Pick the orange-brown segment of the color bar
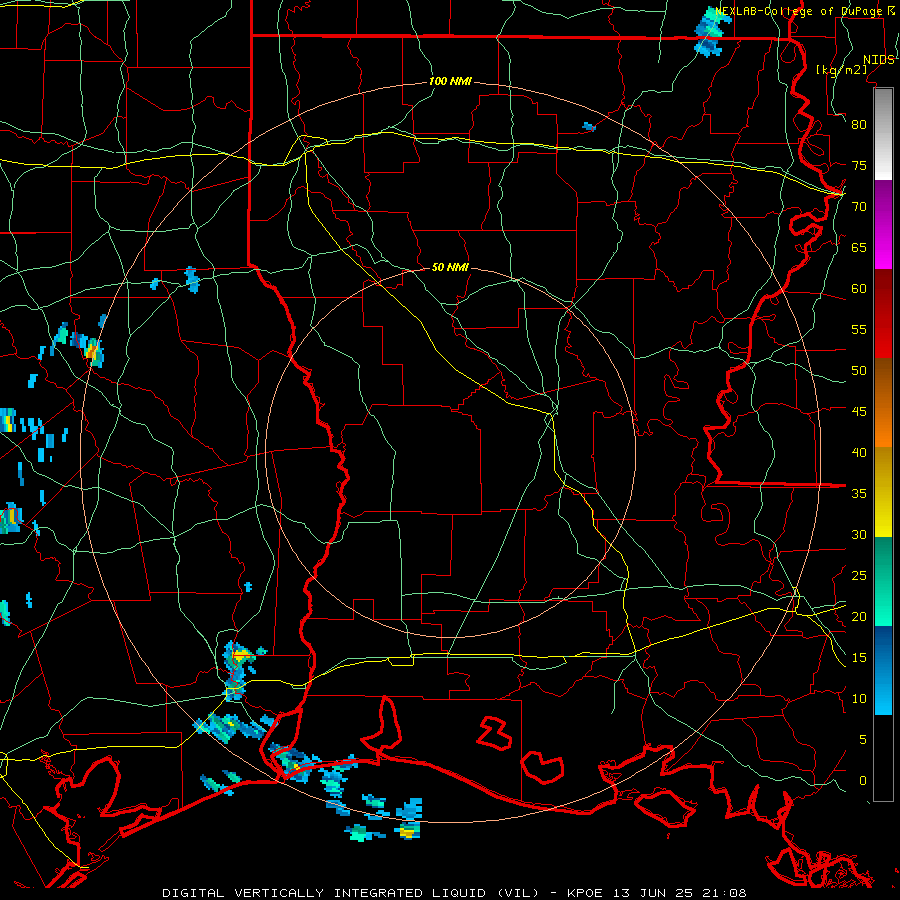 (x=883, y=404)
